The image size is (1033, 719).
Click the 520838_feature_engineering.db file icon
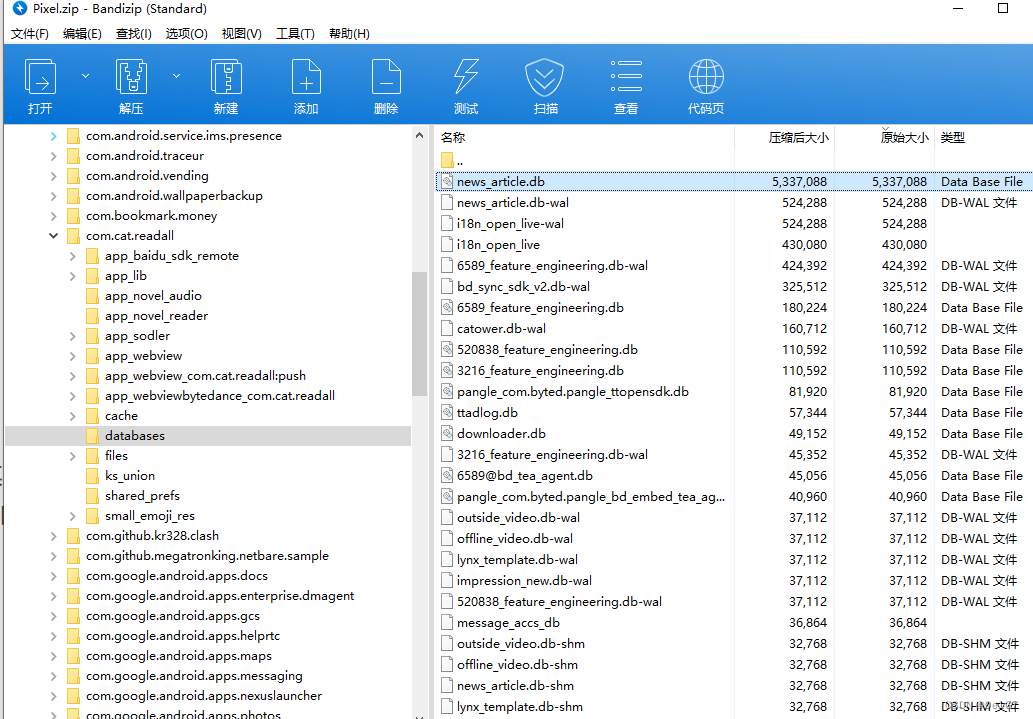447,350
